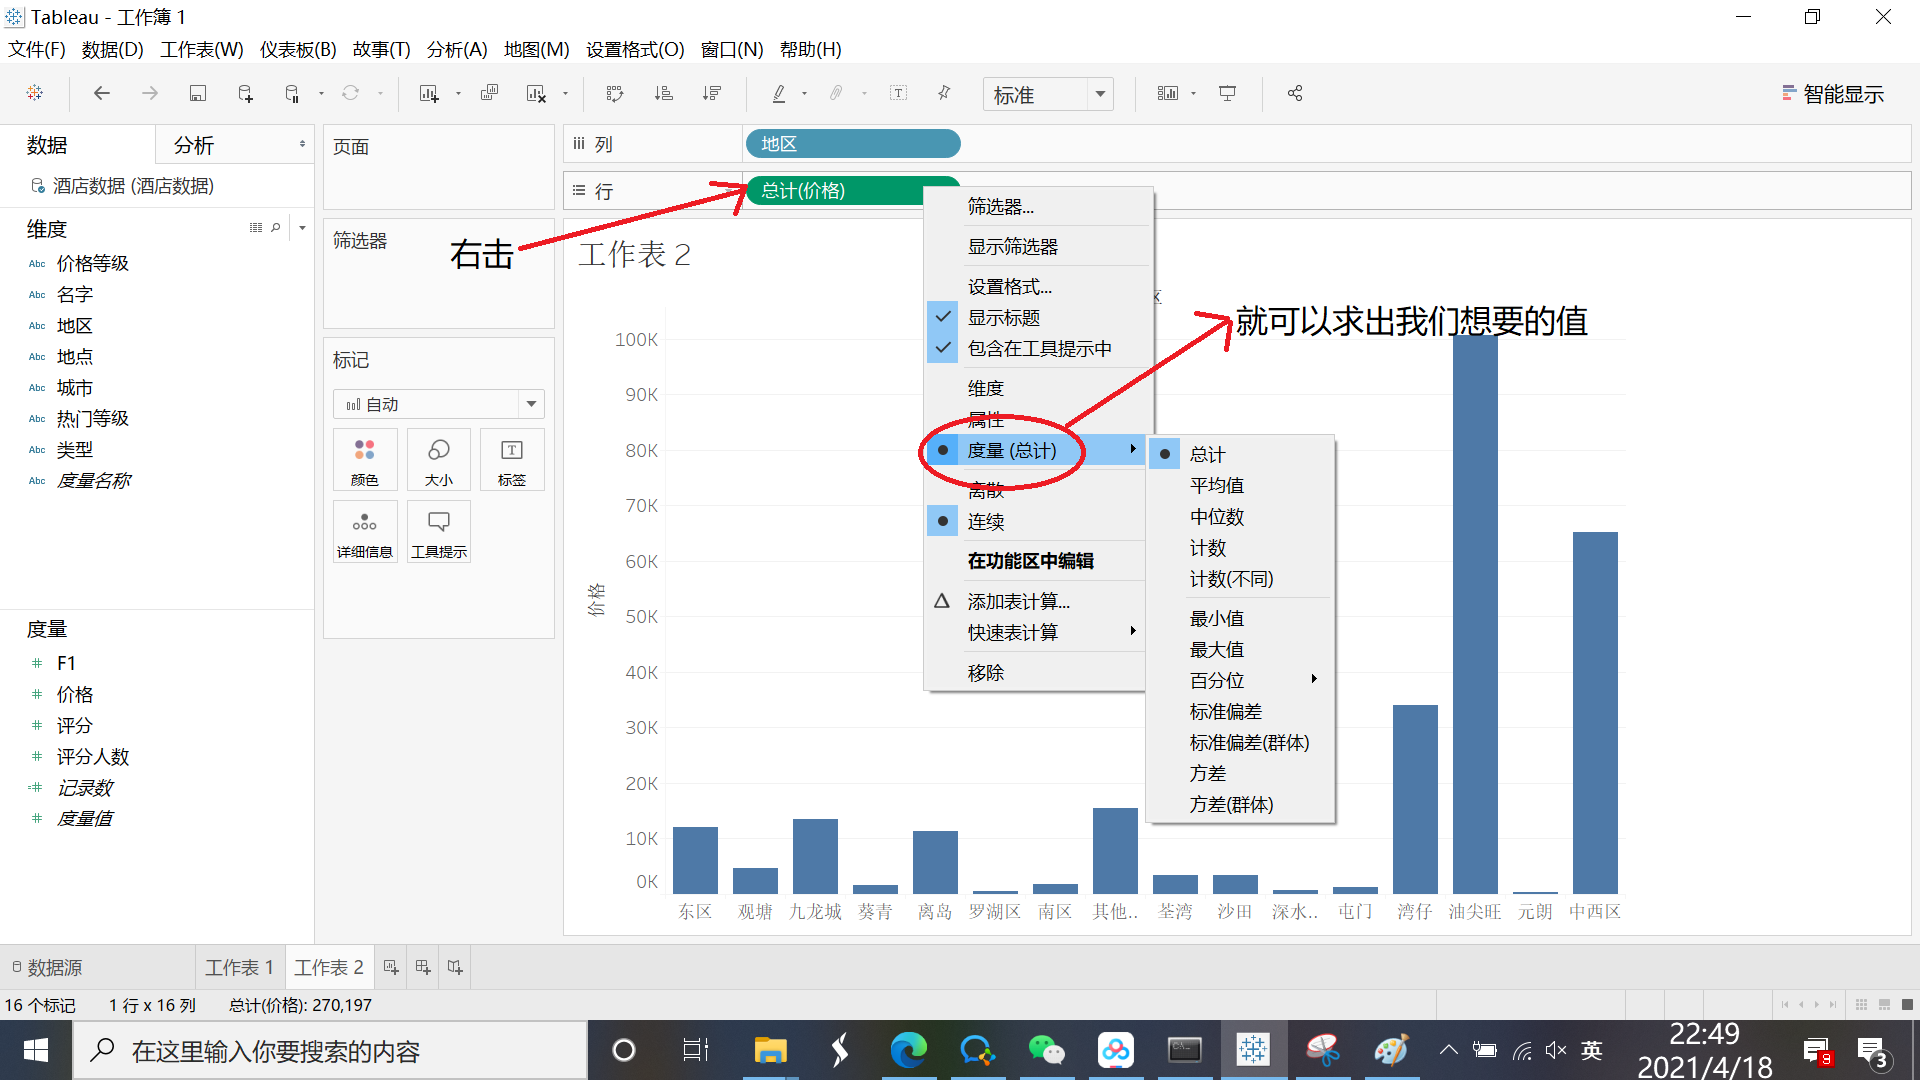The width and height of the screenshot is (1920, 1080).
Task: Open the 大小 size mark card
Action: click(438, 460)
